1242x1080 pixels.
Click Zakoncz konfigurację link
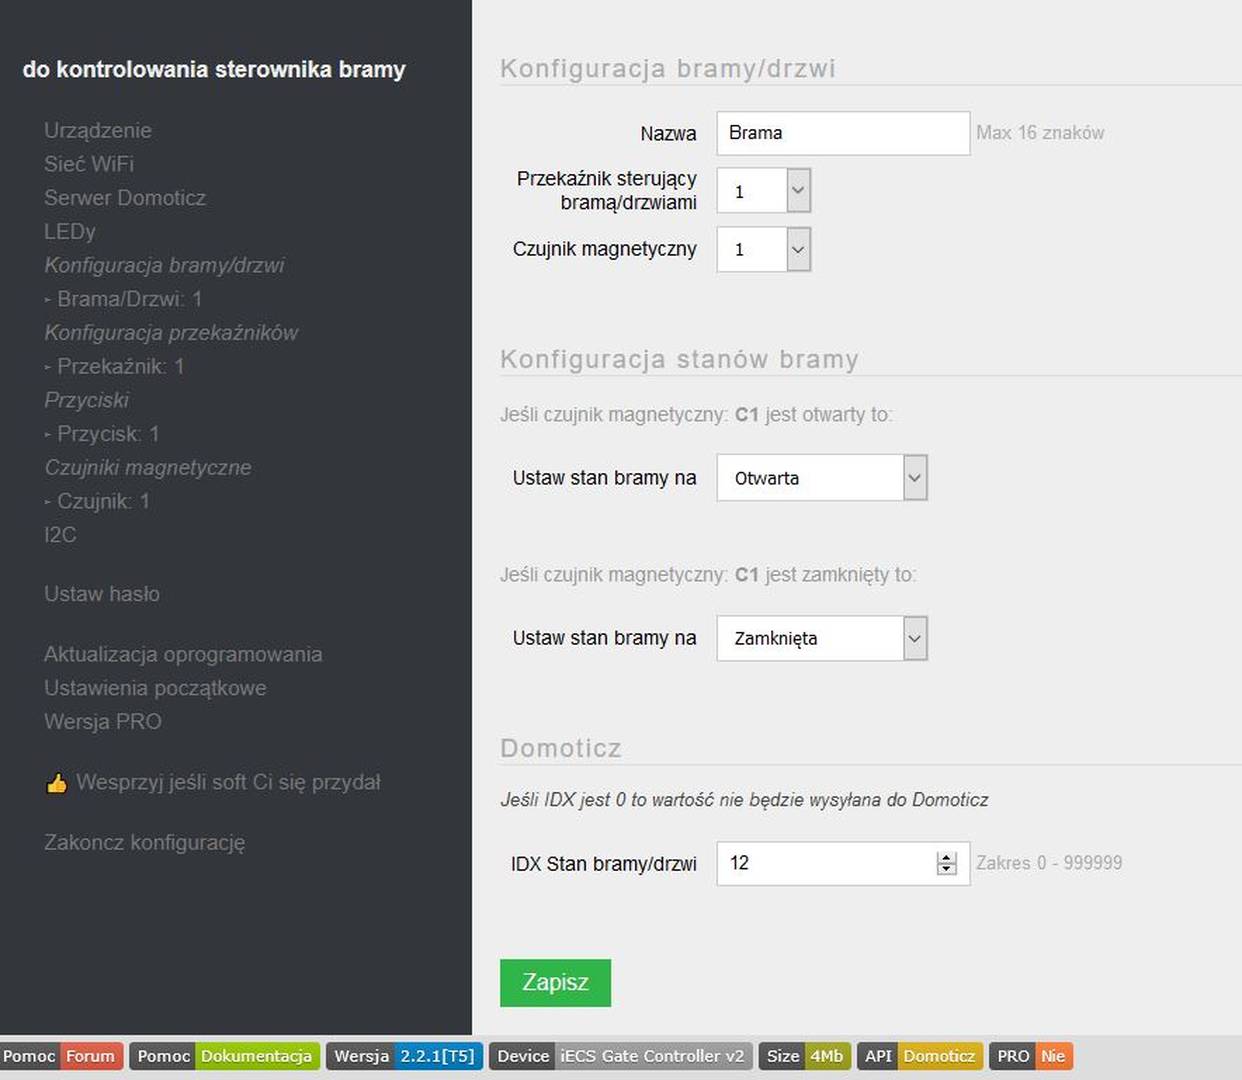click(x=144, y=843)
